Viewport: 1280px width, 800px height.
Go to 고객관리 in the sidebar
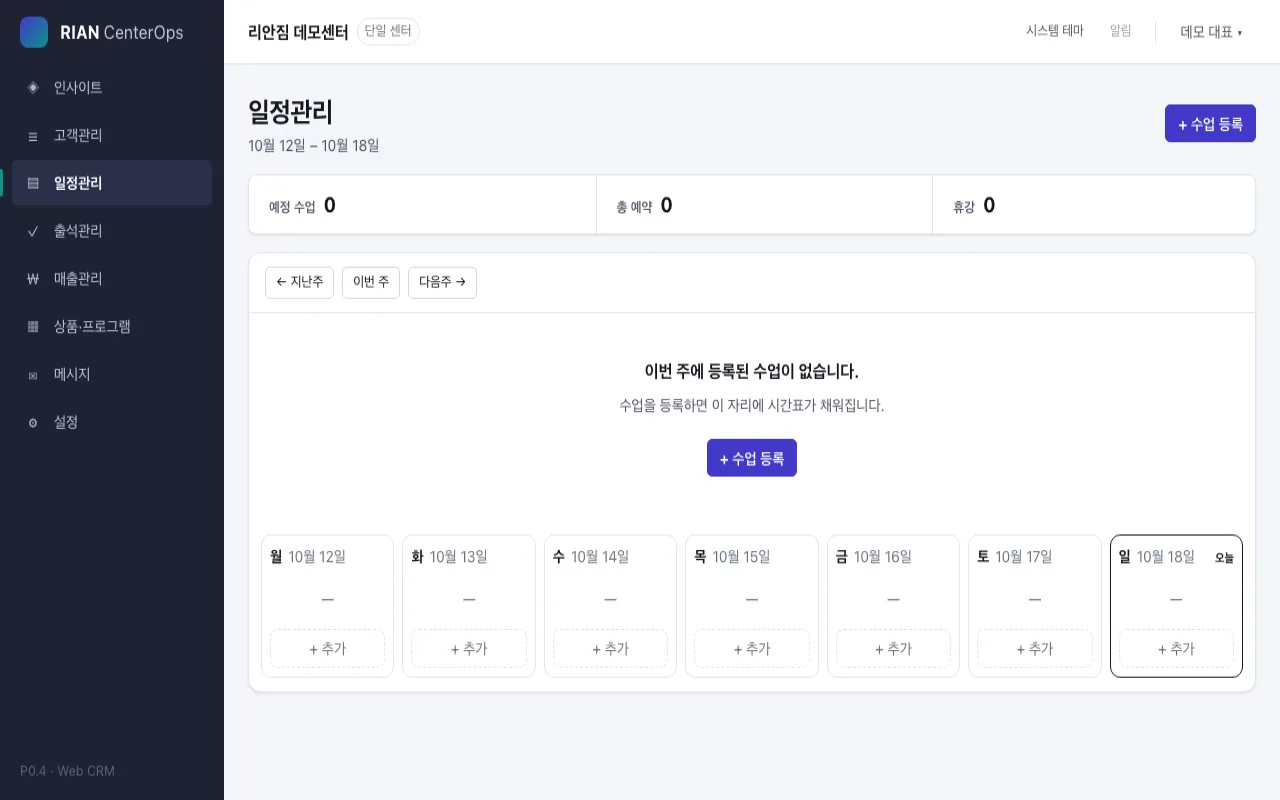click(112, 136)
